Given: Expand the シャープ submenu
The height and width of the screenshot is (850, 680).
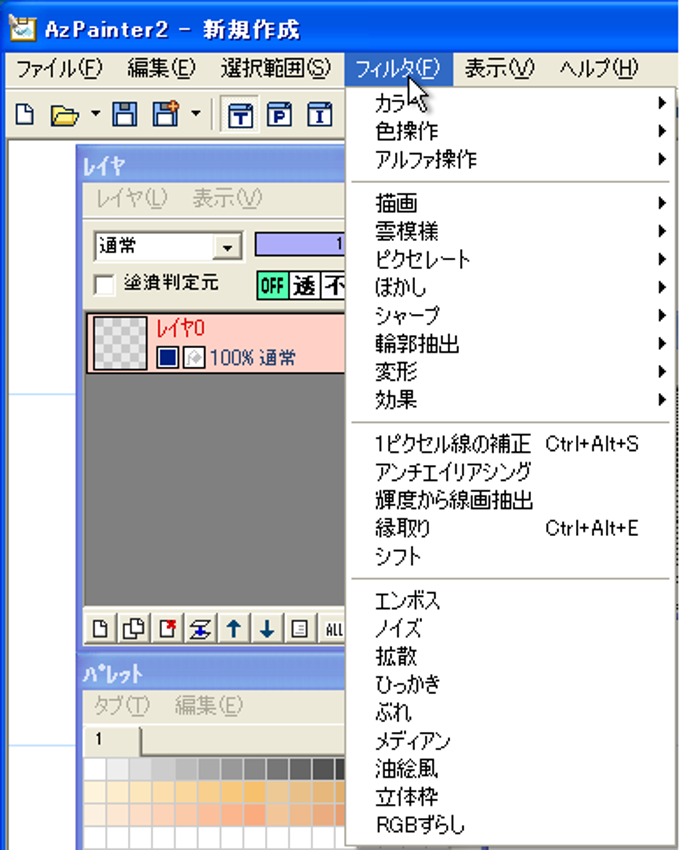Looking at the screenshot, I should [x=510, y=315].
